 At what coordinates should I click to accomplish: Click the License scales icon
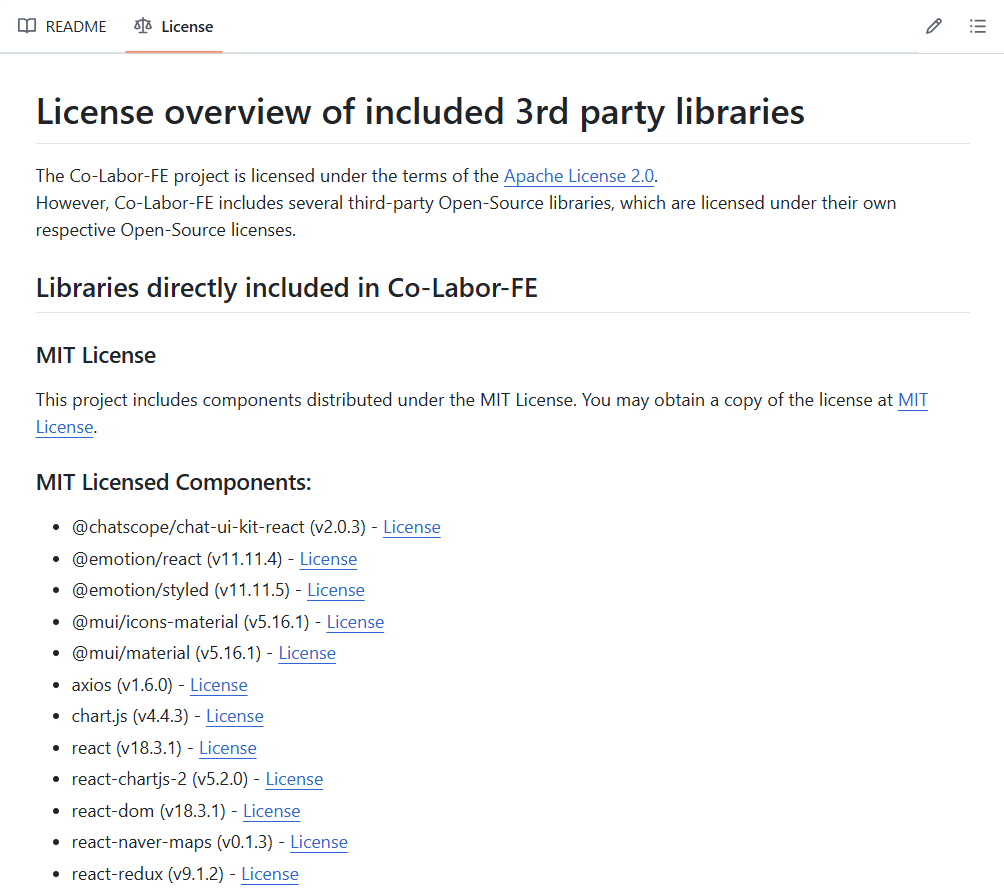143,26
